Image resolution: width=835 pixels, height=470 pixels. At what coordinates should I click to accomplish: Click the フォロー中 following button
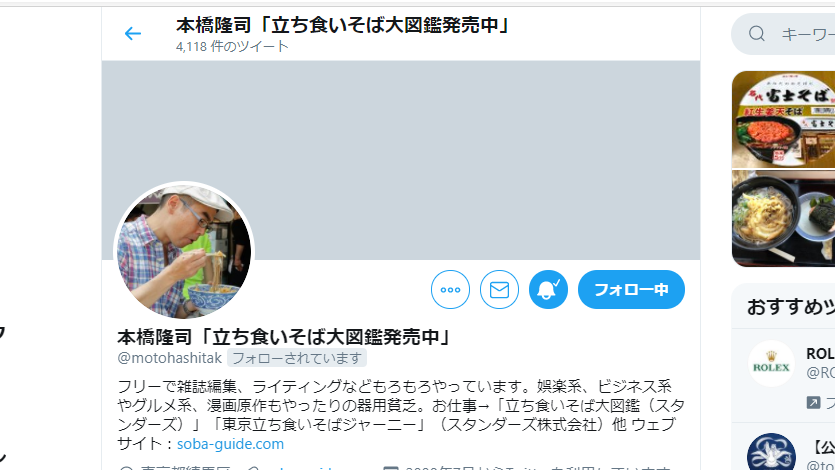pos(632,290)
